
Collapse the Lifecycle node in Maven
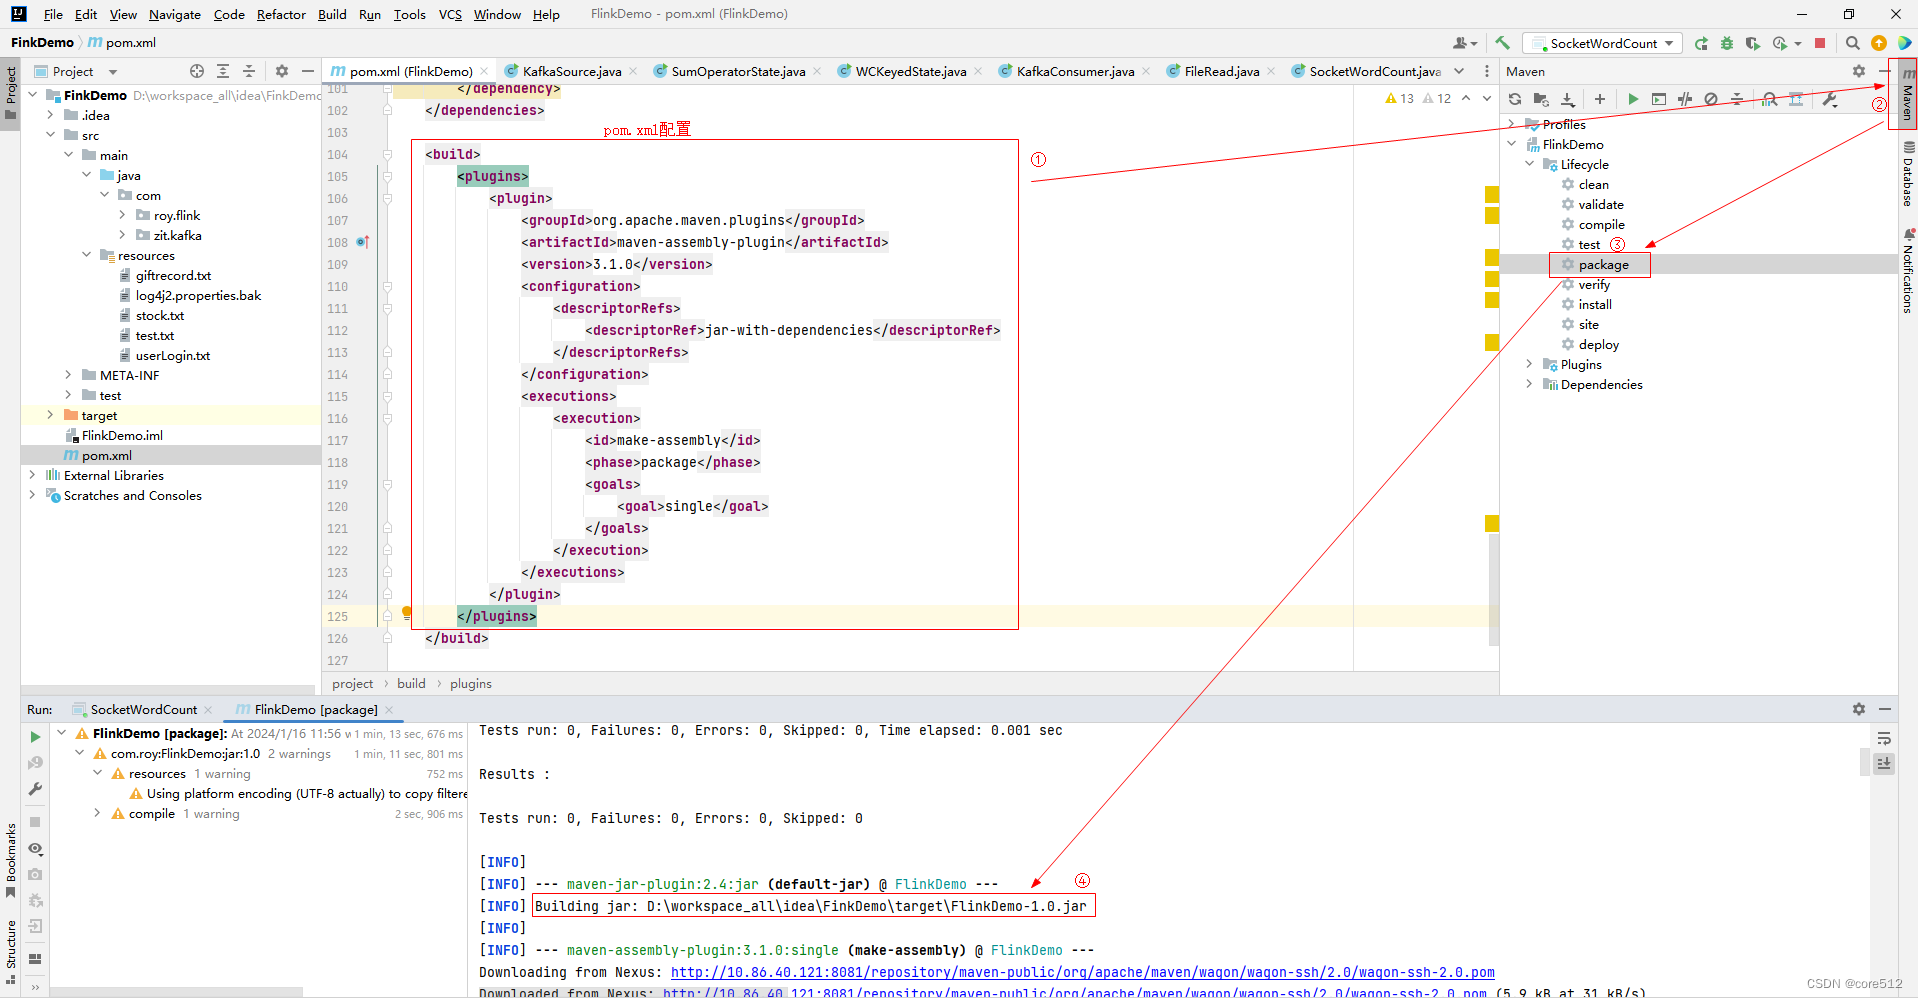(1529, 164)
